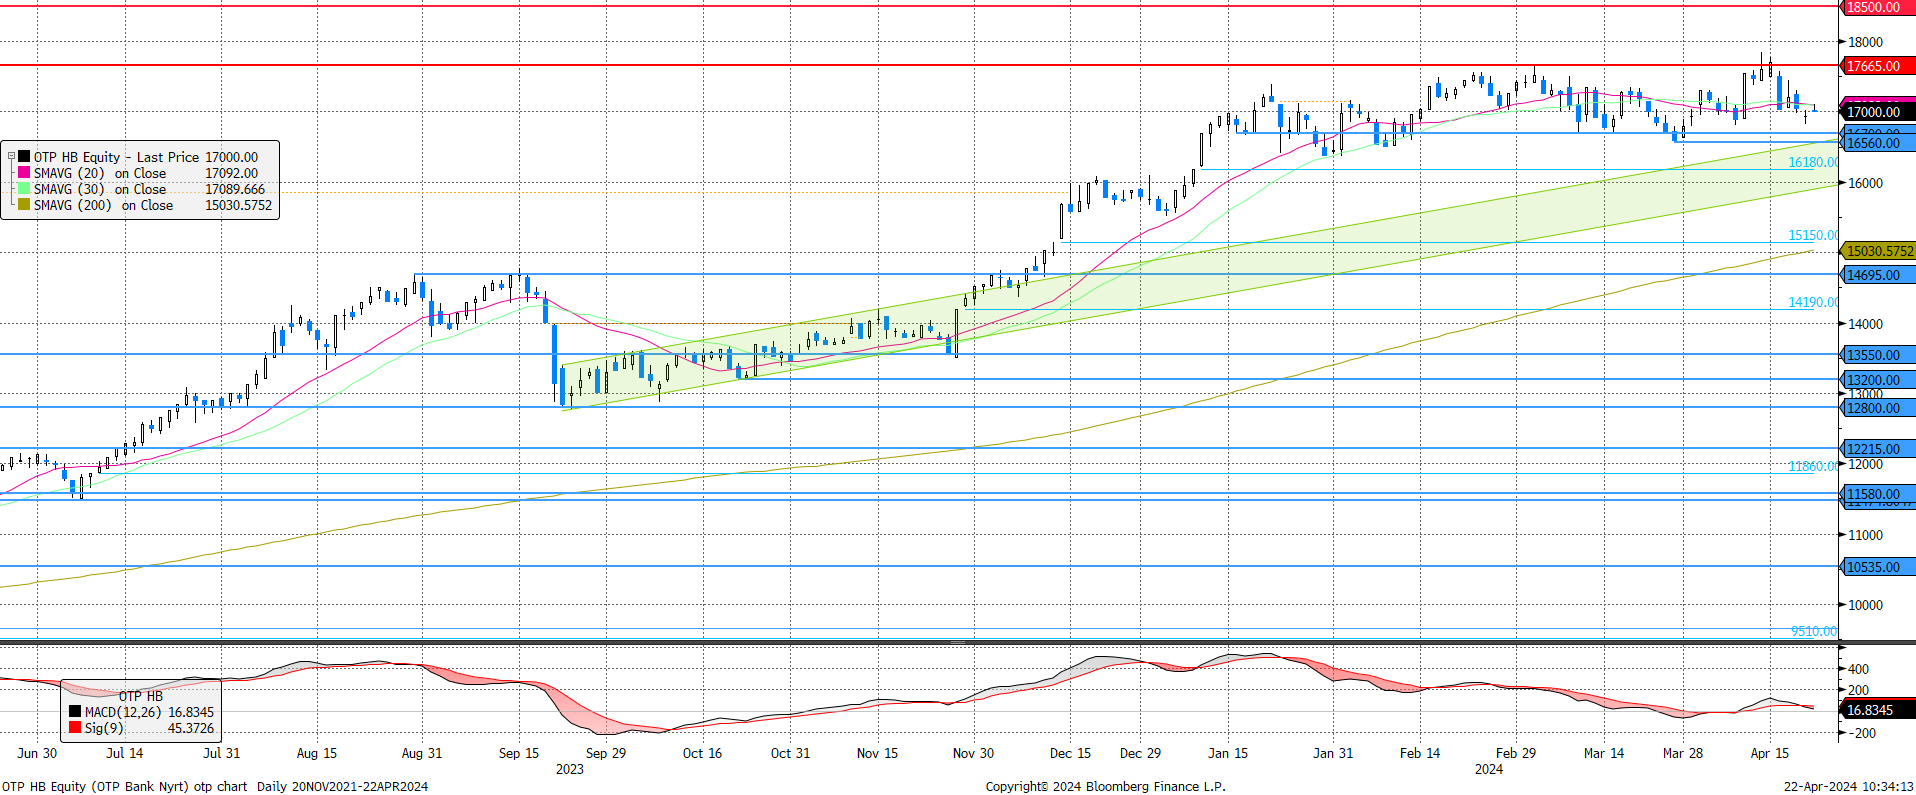1916x795 pixels.
Task: Click the 11000 price axis label
Action: 1865,535
